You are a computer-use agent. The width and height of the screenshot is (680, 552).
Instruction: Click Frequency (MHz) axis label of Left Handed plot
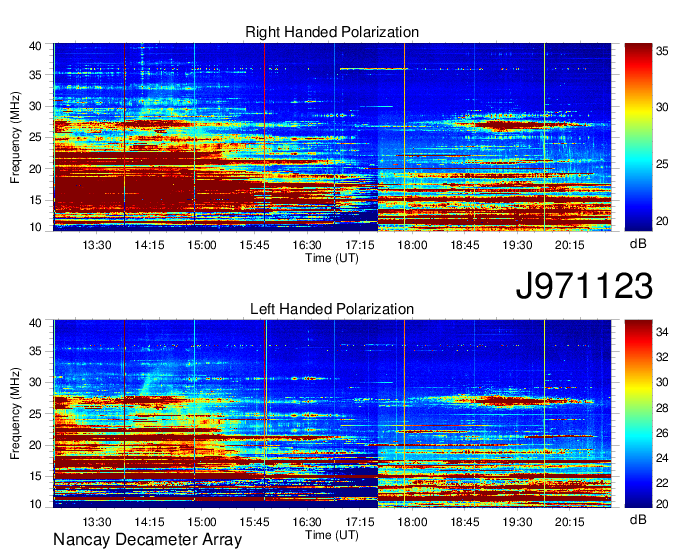[x=15, y=414]
